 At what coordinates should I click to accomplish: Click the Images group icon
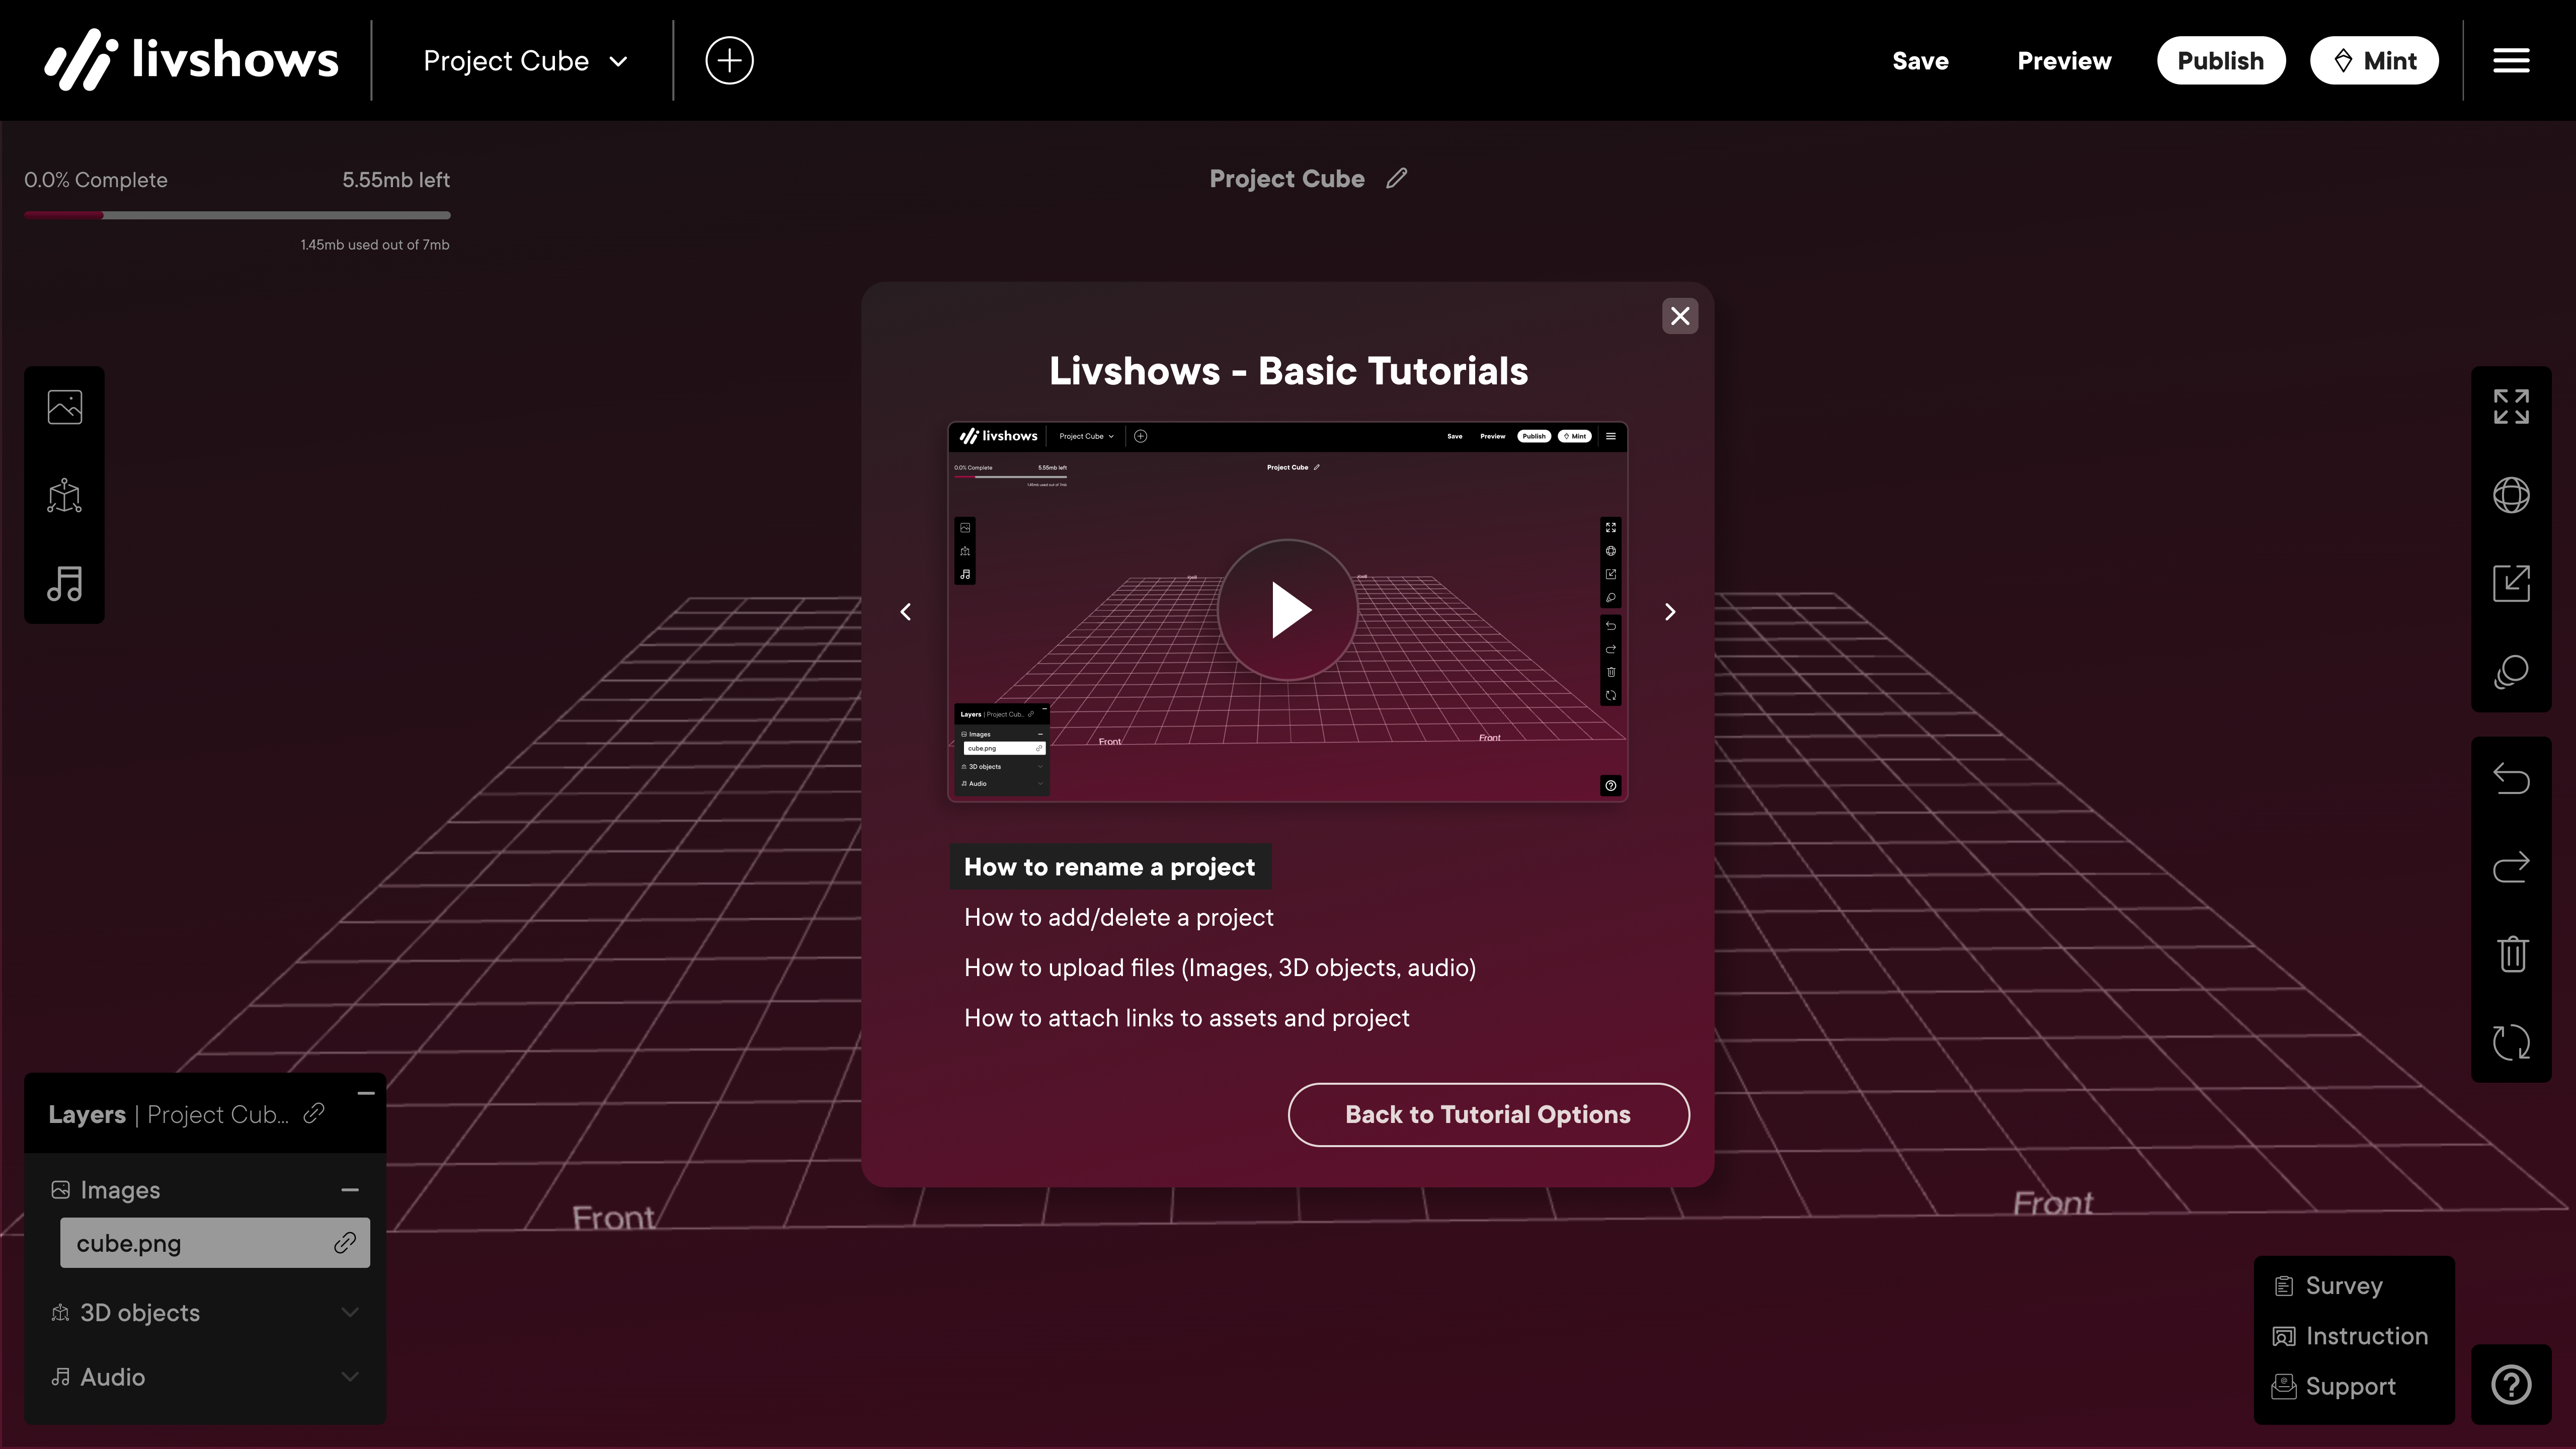61,1190
